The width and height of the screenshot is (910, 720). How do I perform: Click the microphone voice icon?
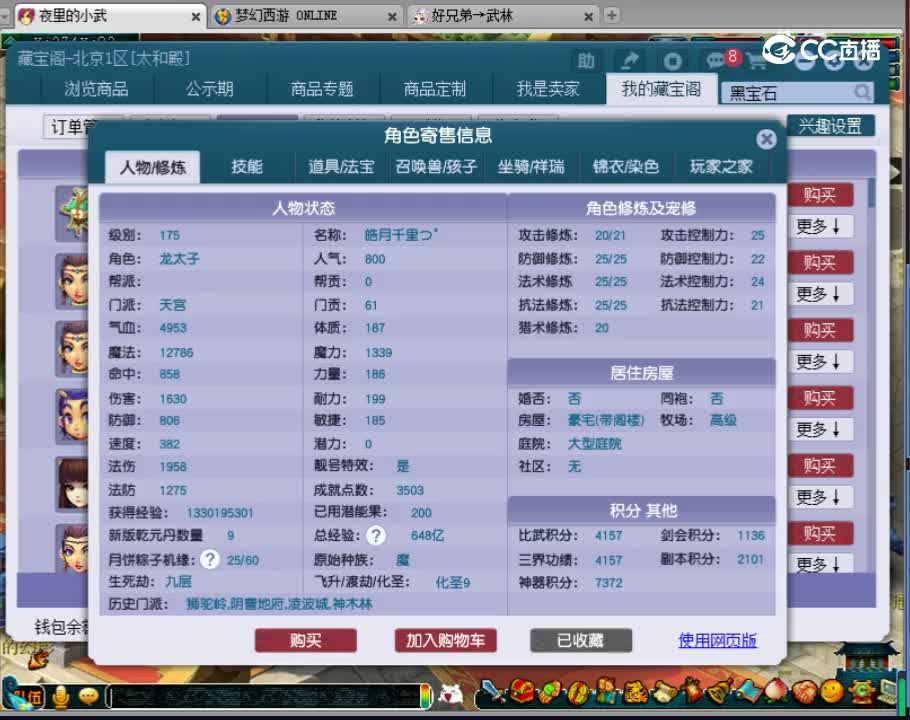(x=60, y=697)
